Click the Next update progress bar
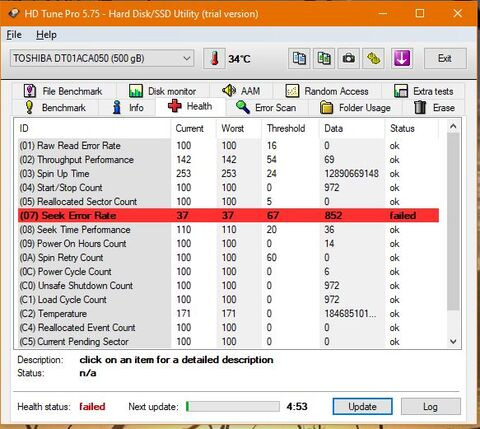 tap(233, 407)
